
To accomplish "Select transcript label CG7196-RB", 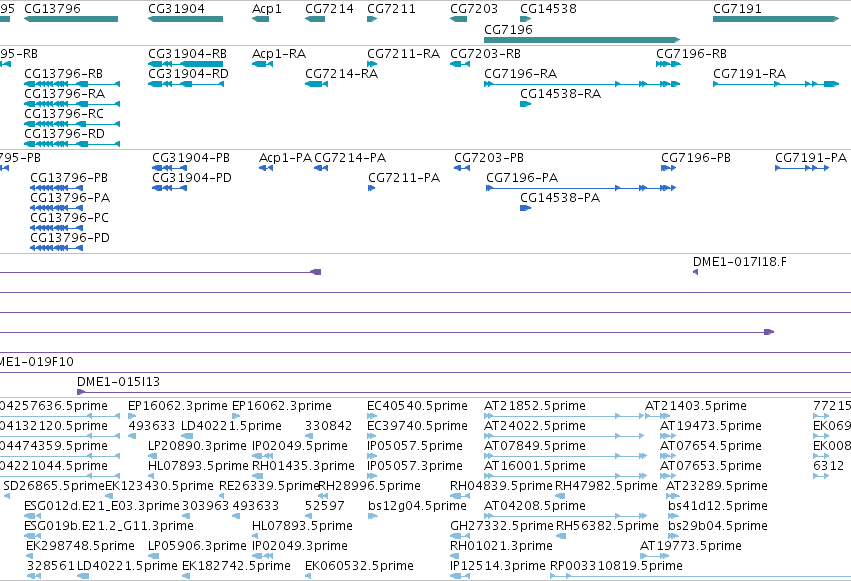I will 691,54.
